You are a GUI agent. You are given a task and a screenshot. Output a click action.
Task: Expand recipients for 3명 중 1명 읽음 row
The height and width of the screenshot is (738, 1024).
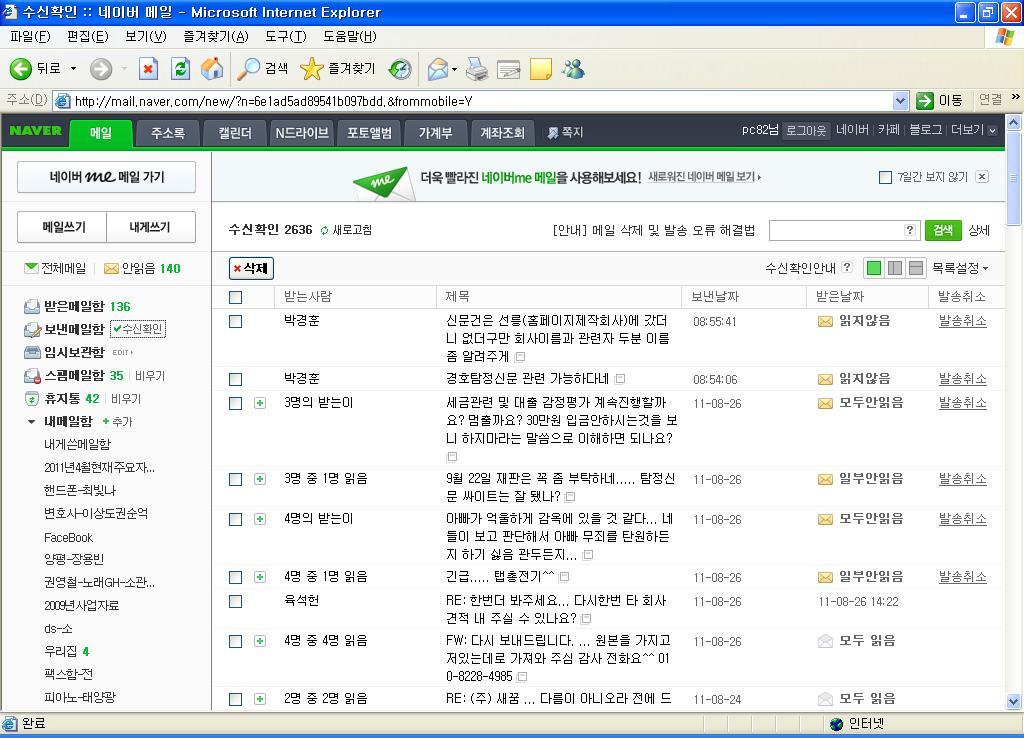pos(260,479)
